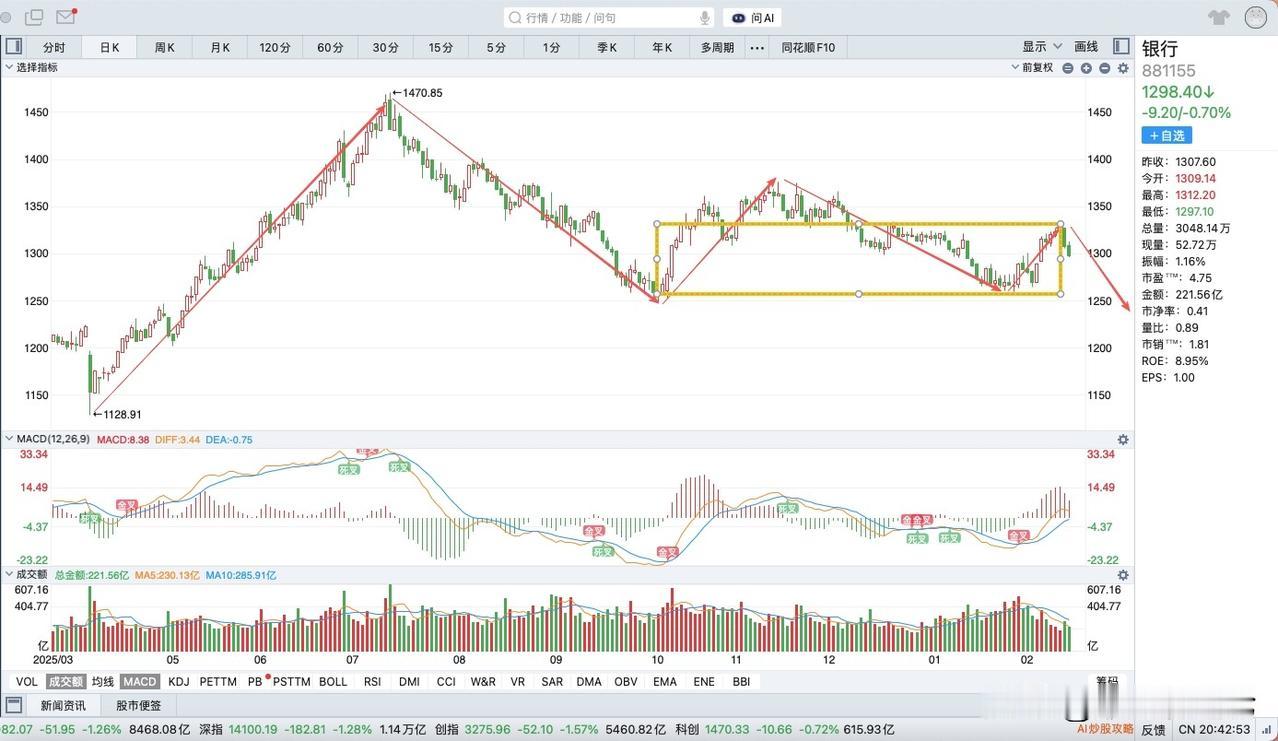Open the 前复权 adjustment dropdown
This screenshot has height=741, width=1278.
tap(1032, 68)
